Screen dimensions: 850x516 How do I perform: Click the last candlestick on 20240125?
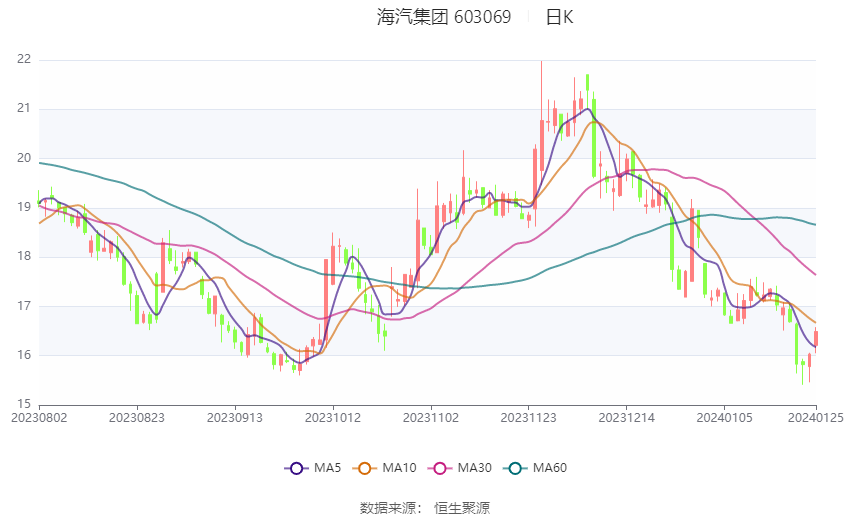(816, 339)
